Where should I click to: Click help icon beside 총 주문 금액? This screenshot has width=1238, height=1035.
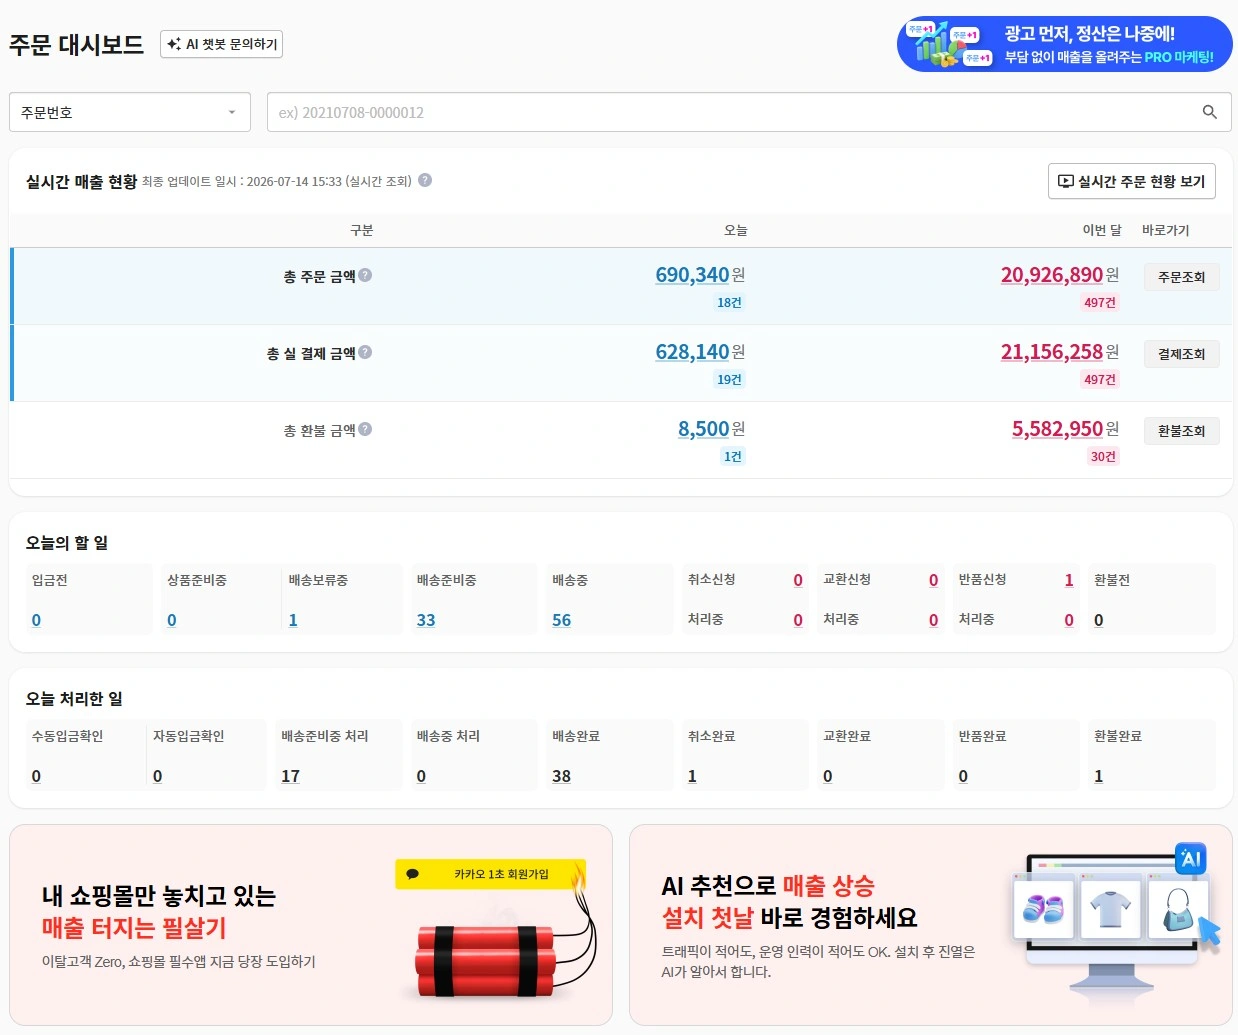[x=365, y=275]
